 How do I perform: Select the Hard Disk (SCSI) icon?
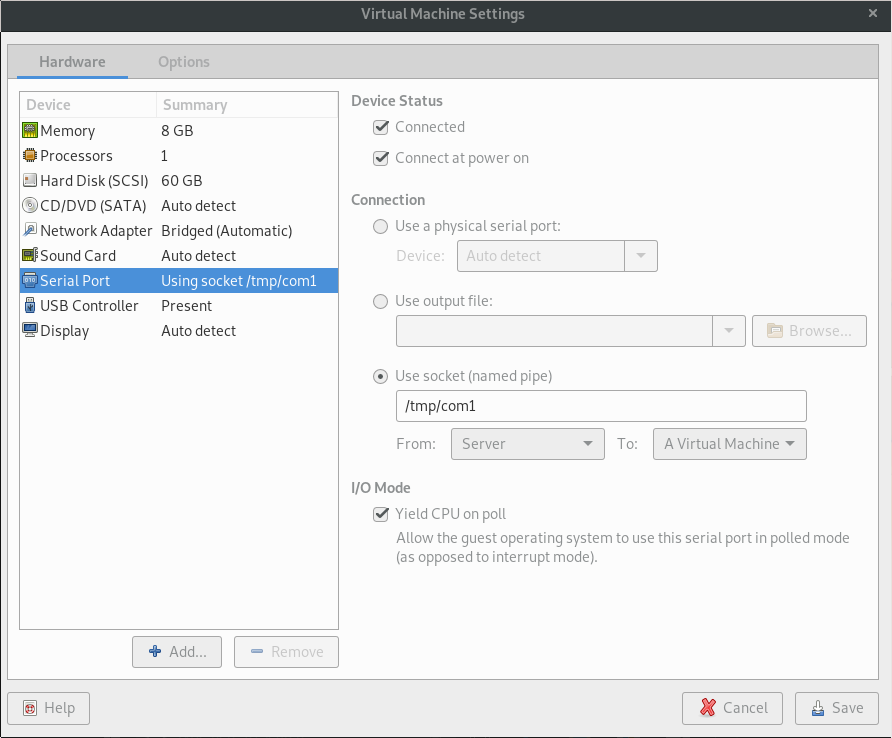30,181
